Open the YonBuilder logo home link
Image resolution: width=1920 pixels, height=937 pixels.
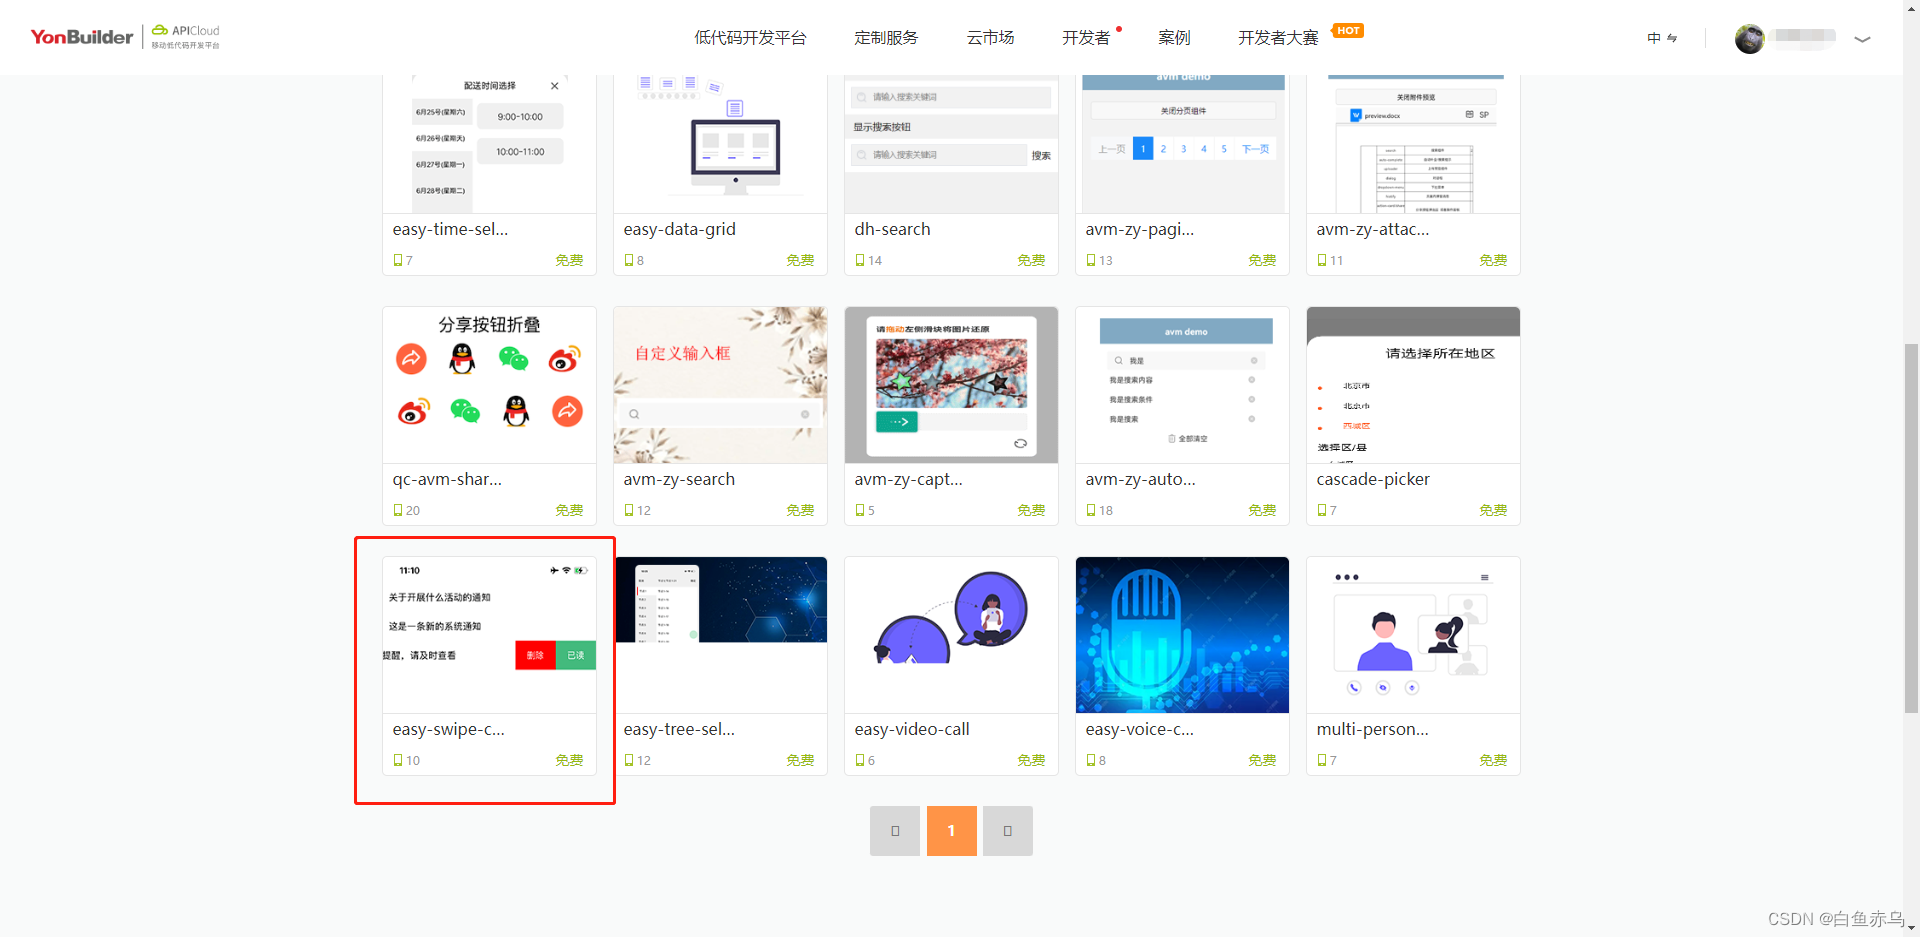pyautogui.click(x=82, y=37)
